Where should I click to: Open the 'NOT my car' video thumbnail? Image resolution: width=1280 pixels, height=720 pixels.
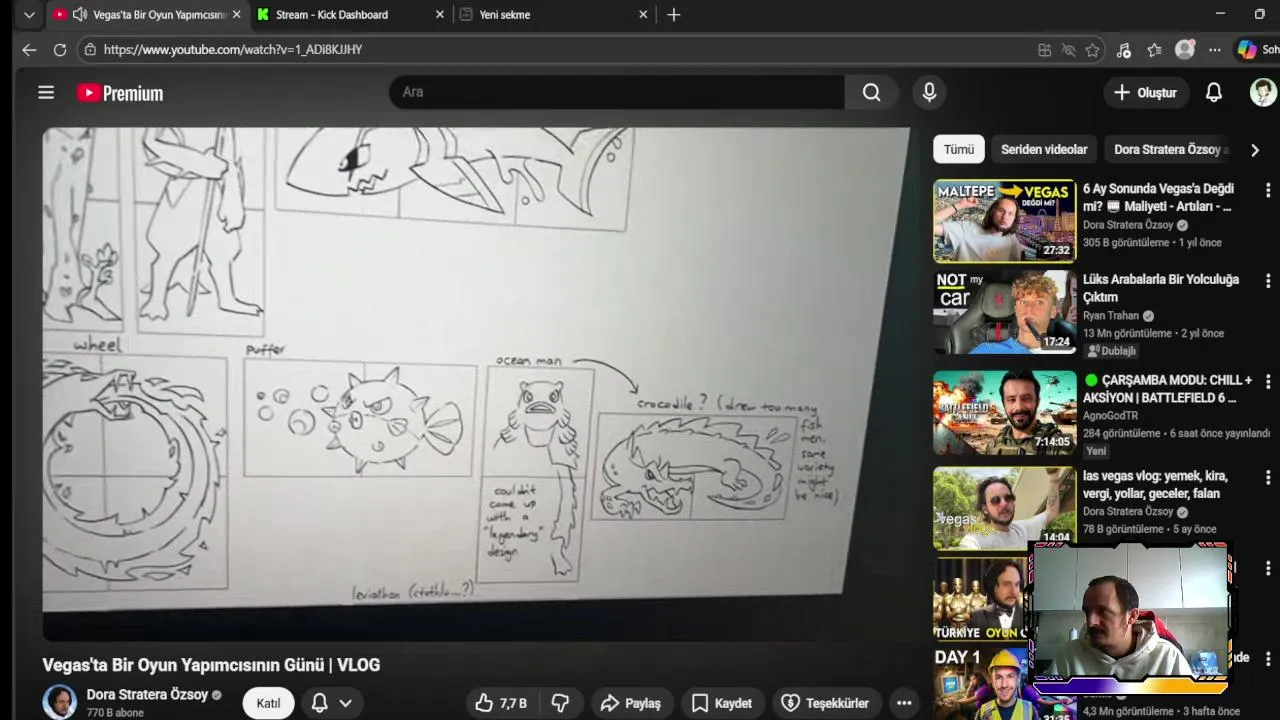(x=1004, y=312)
